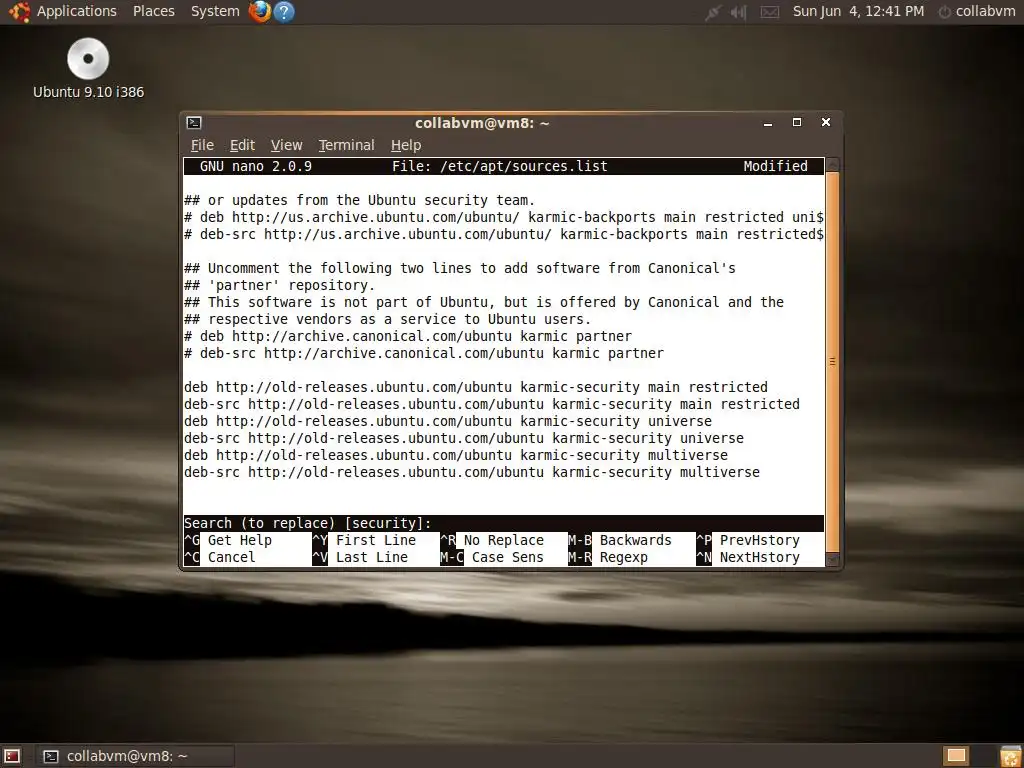Click the 'No Replace' shortcut label

(504, 540)
